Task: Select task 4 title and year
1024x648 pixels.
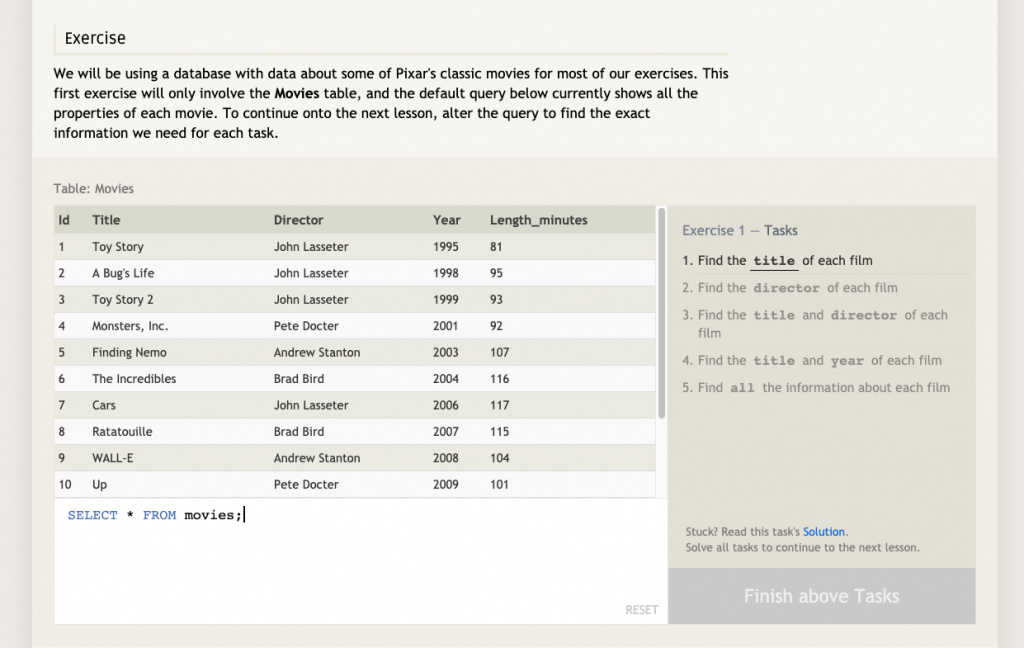Action: click(811, 361)
